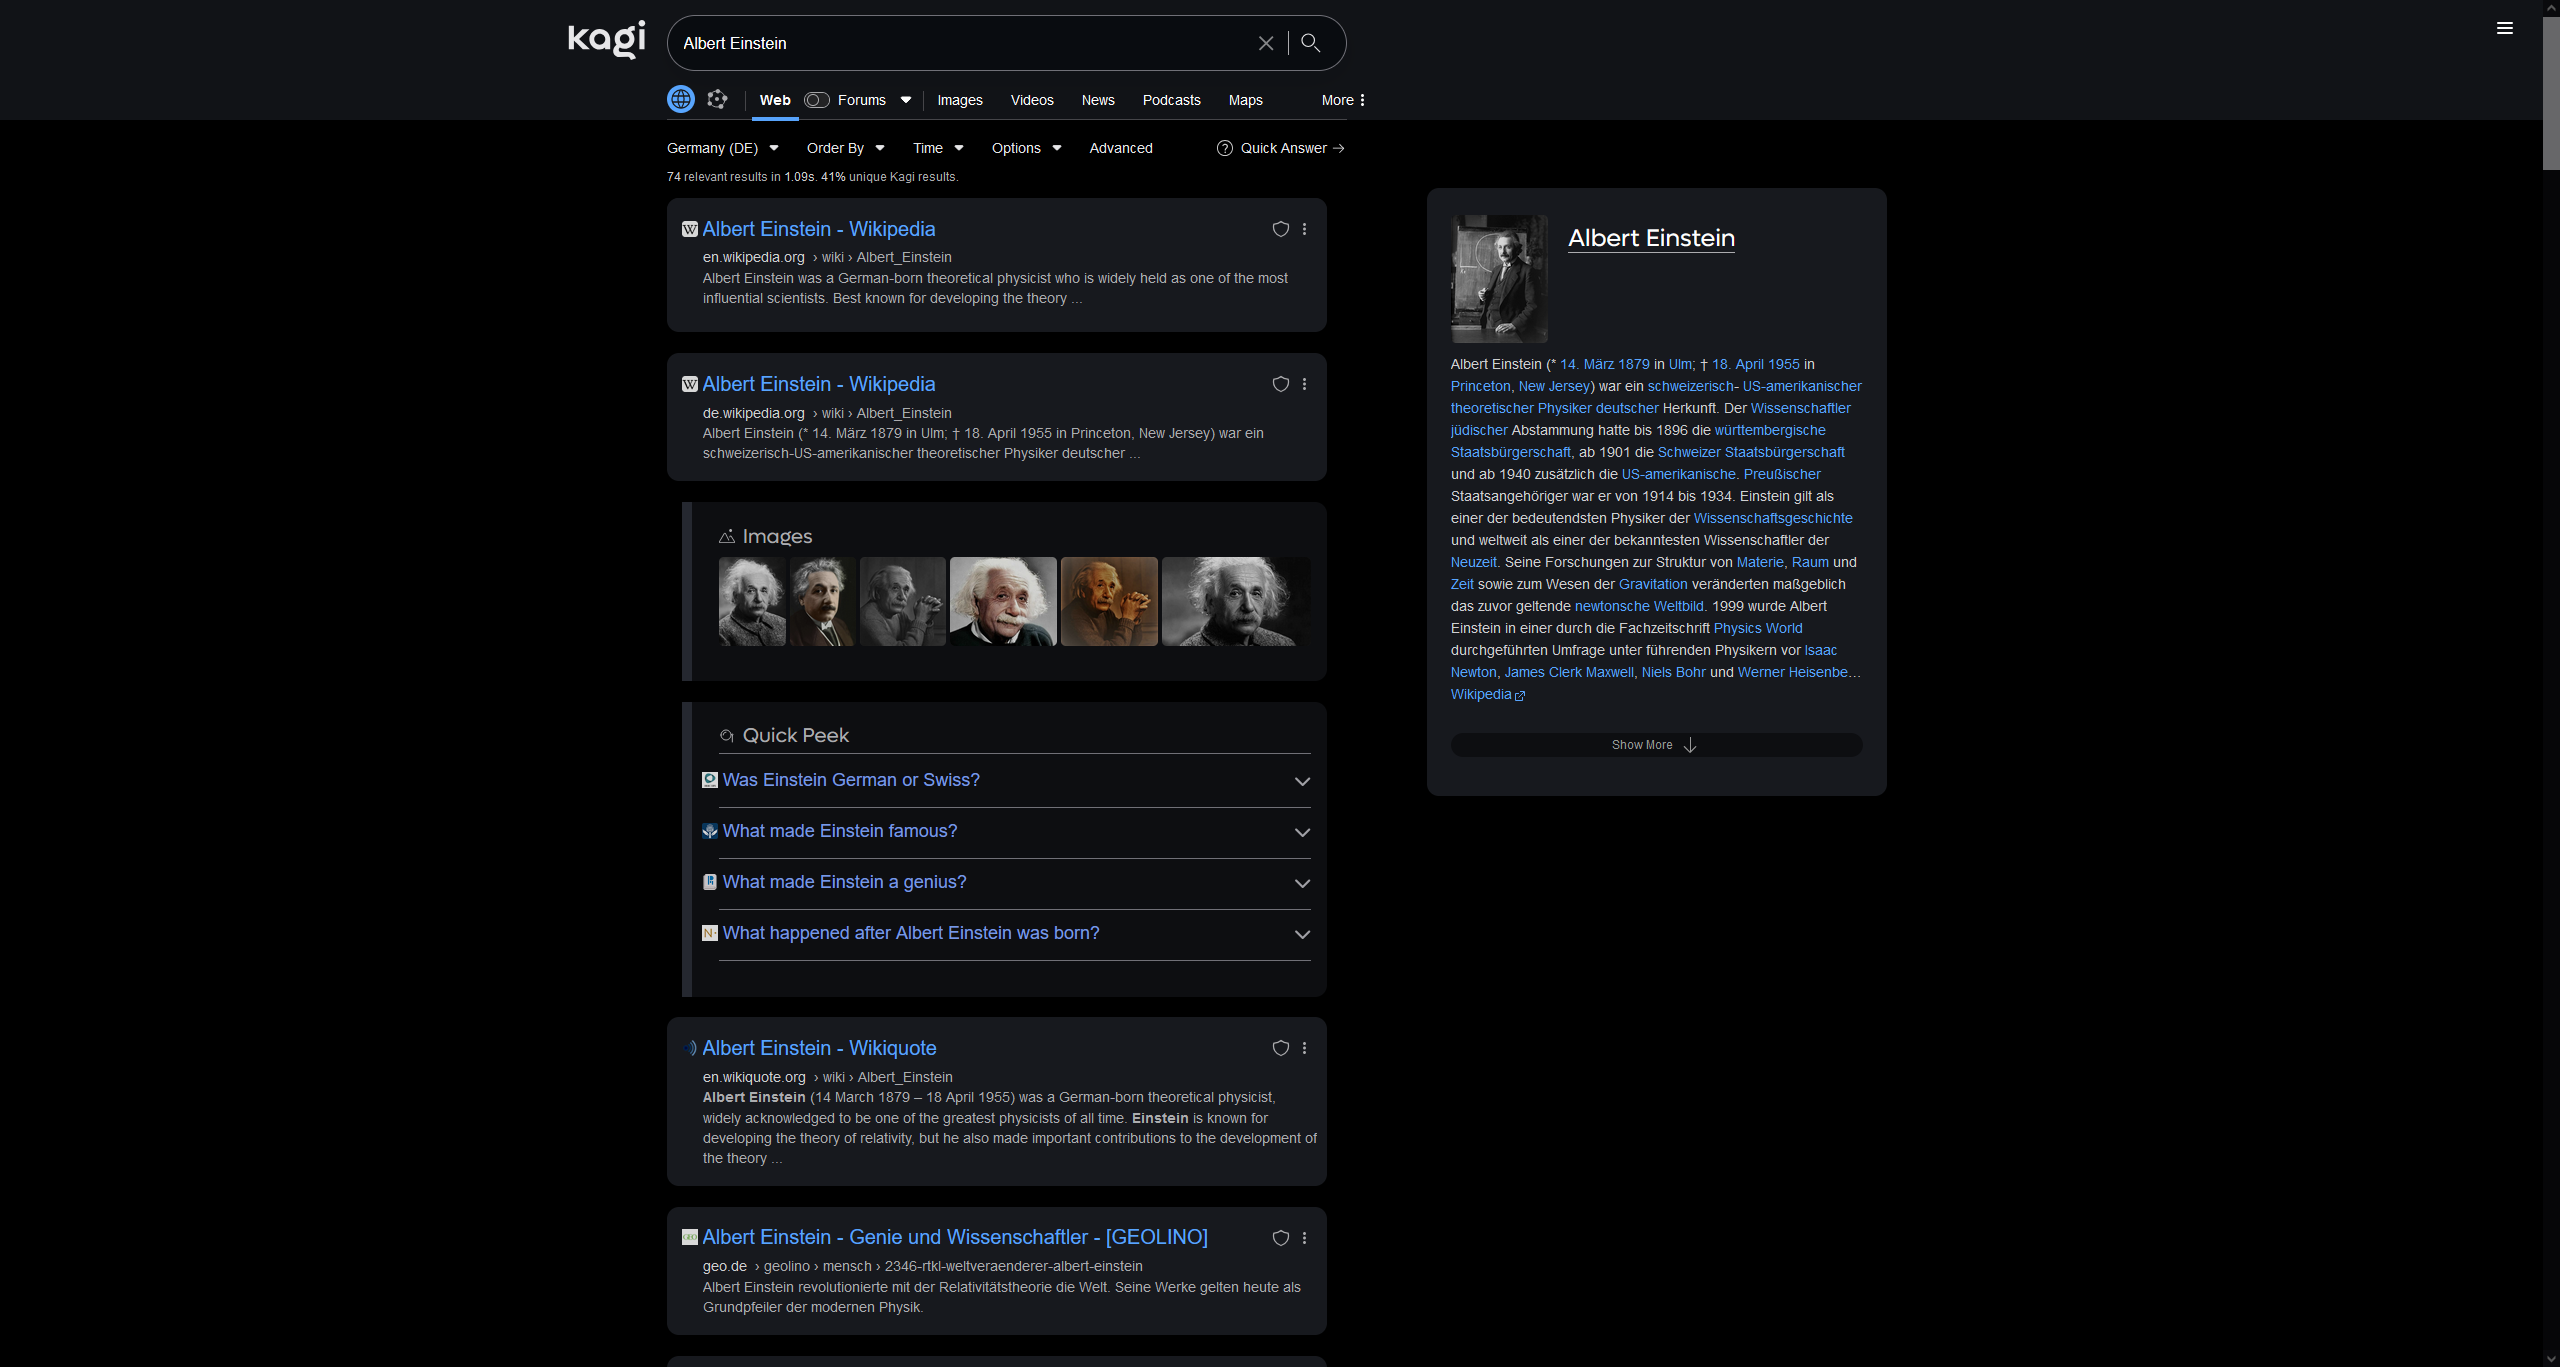Open the Albert Einstein - Wikiquote result
Viewport: 2560px width, 1367px height.
pyautogui.click(x=819, y=1048)
